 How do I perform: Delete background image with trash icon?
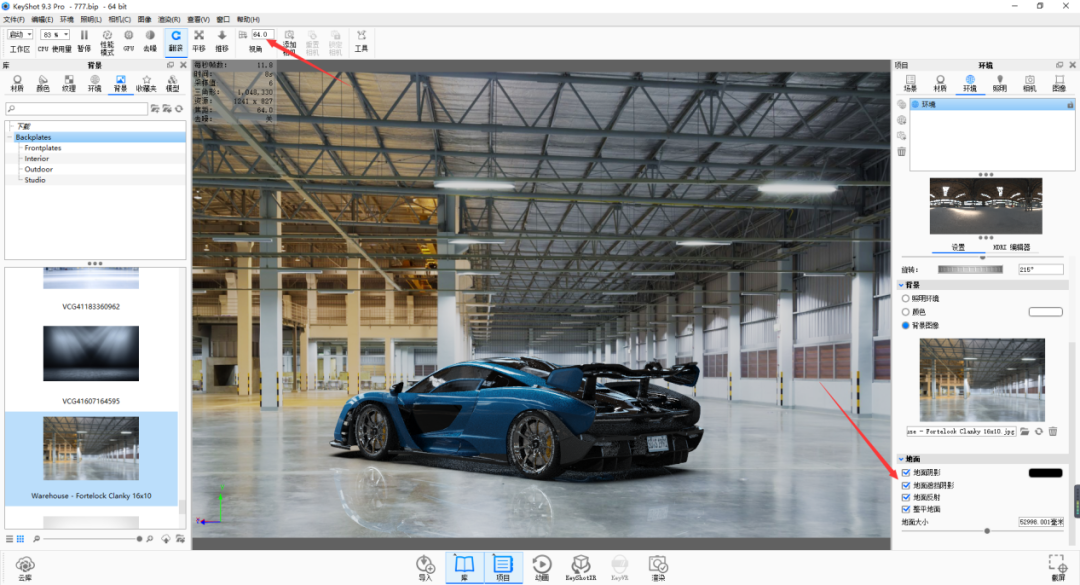pos(1052,431)
